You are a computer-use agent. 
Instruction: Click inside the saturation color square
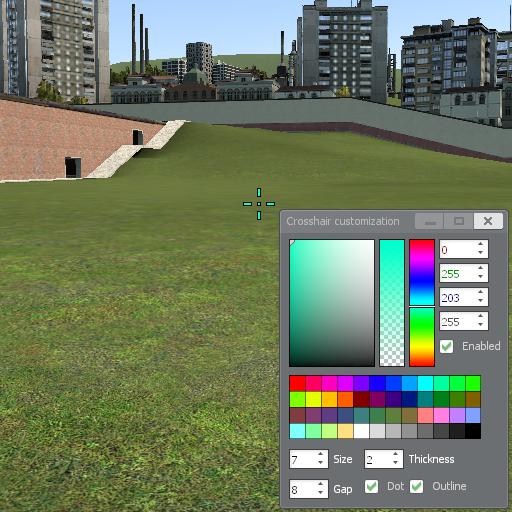click(332, 303)
